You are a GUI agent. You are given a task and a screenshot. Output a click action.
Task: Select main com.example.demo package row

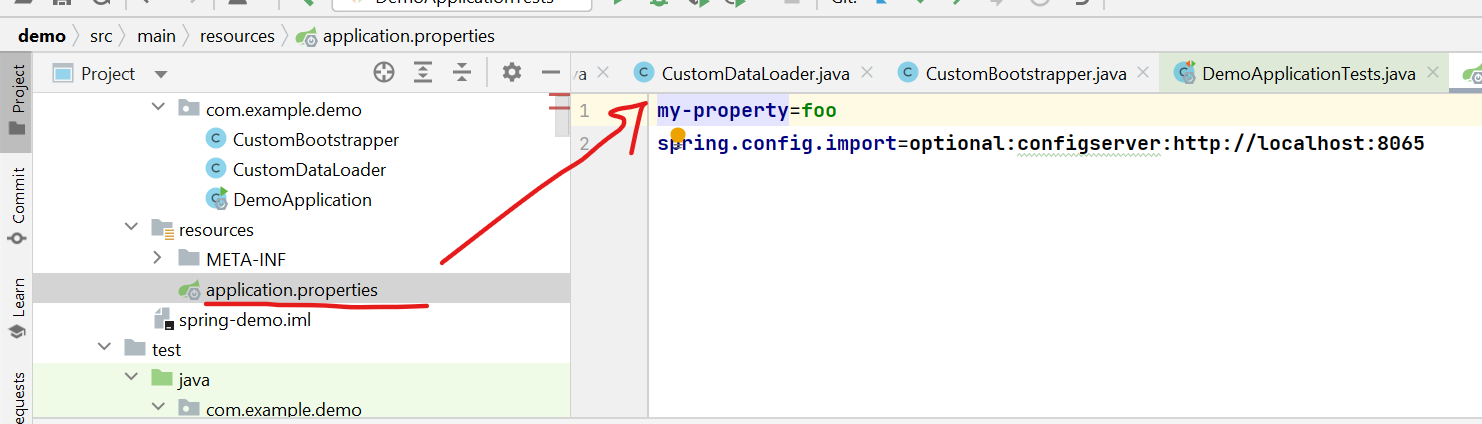[x=284, y=110]
